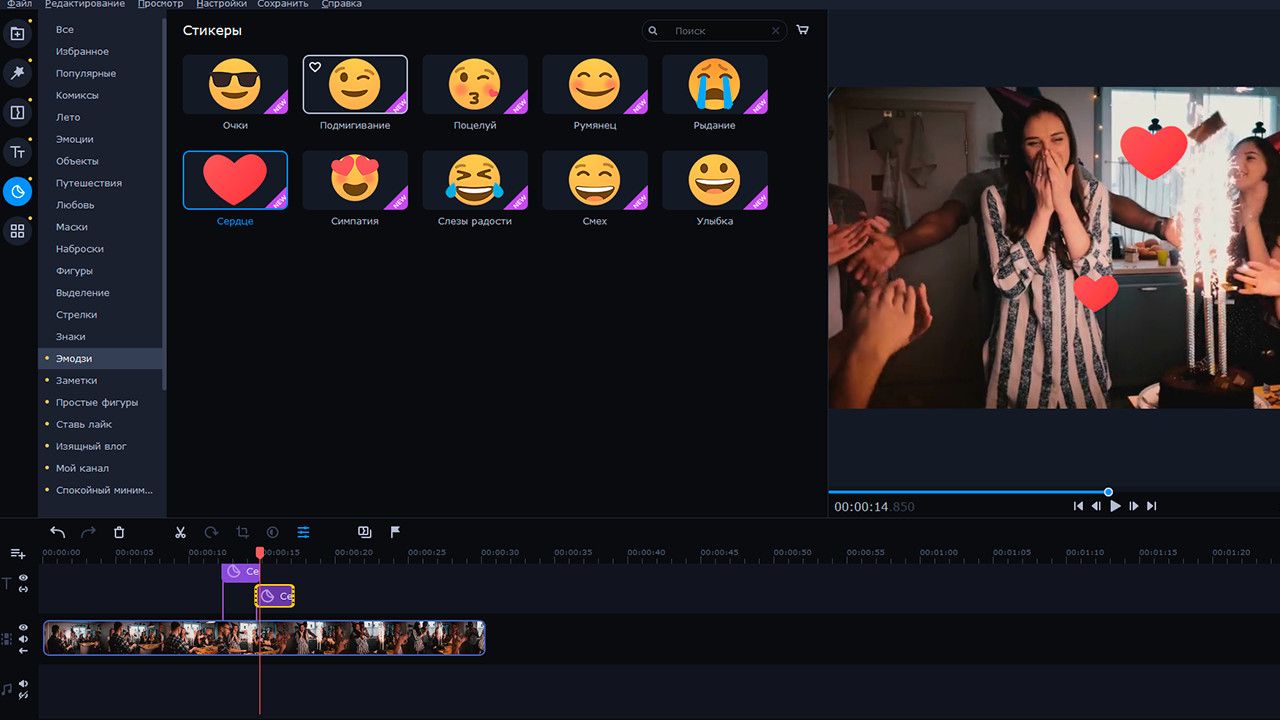Viewport: 1280px width, 720px height.
Task: Favorite the Подмигивание sticker with heart
Action: point(315,67)
